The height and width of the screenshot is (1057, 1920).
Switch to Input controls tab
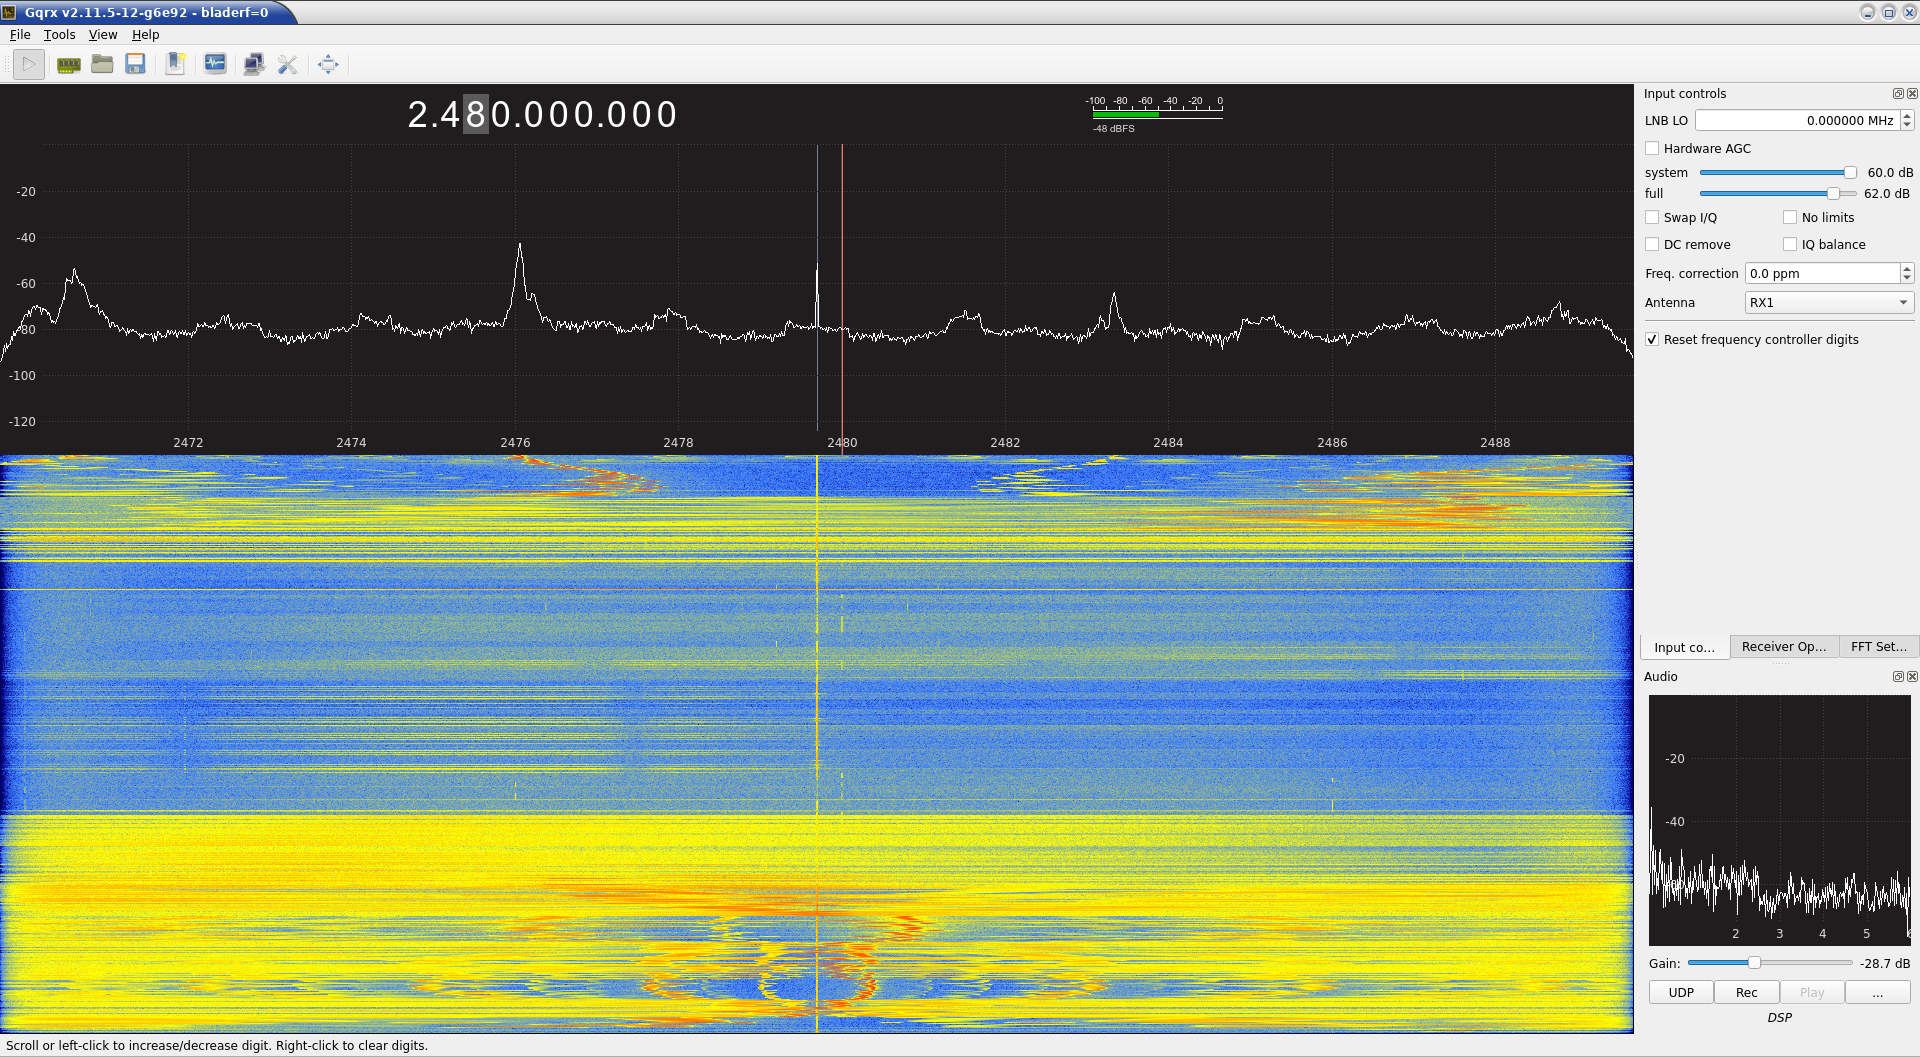1684,647
